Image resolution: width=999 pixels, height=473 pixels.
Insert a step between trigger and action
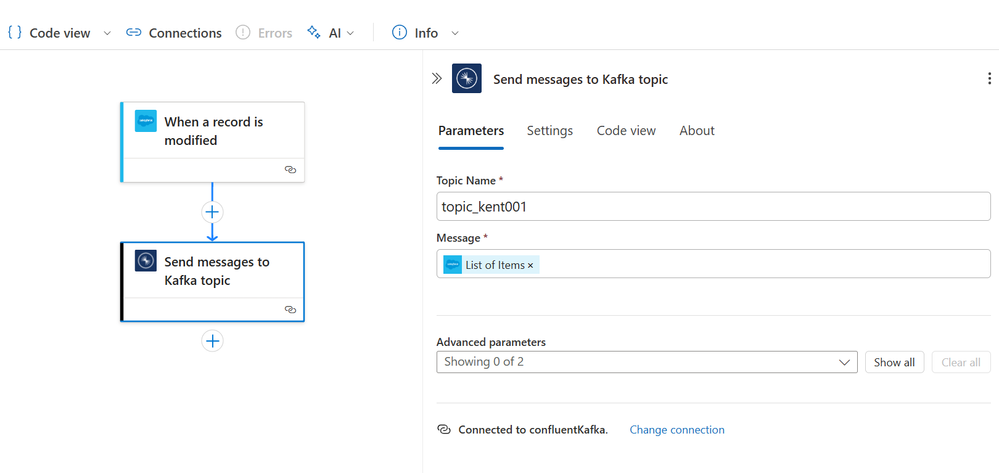coord(212,212)
